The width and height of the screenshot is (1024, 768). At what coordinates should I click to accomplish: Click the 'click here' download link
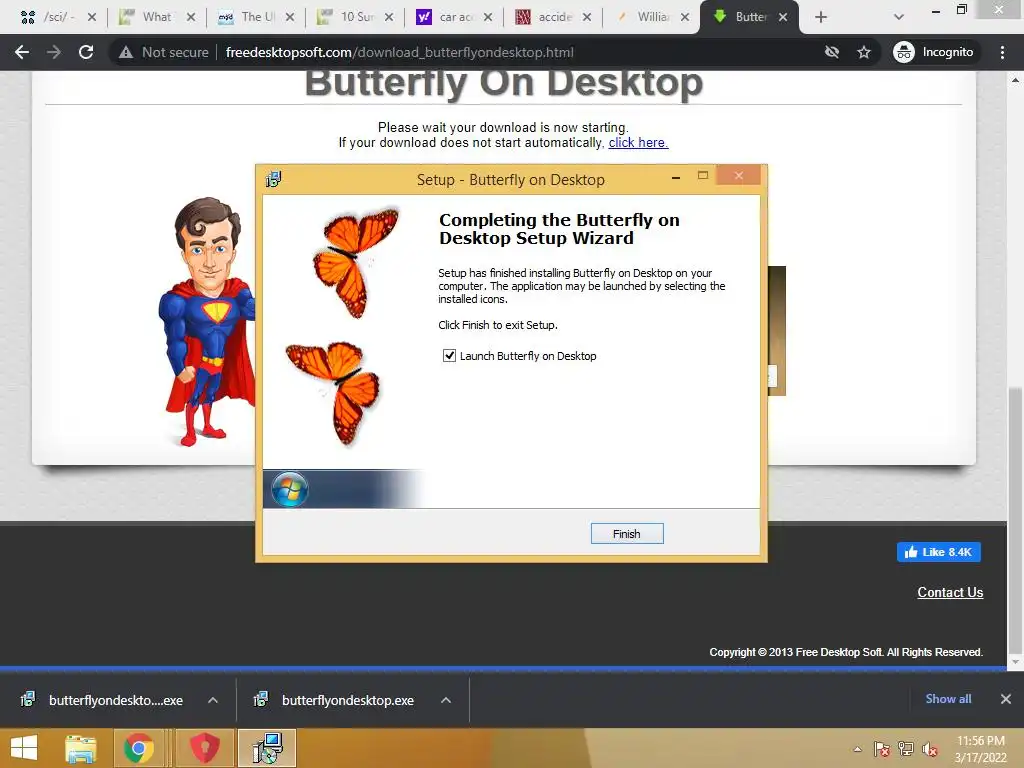(638, 142)
